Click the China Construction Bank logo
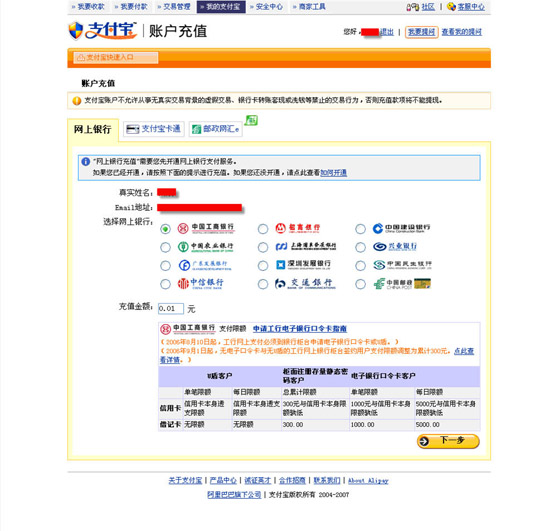The width and height of the screenshot is (550, 531). [x=401, y=228]
